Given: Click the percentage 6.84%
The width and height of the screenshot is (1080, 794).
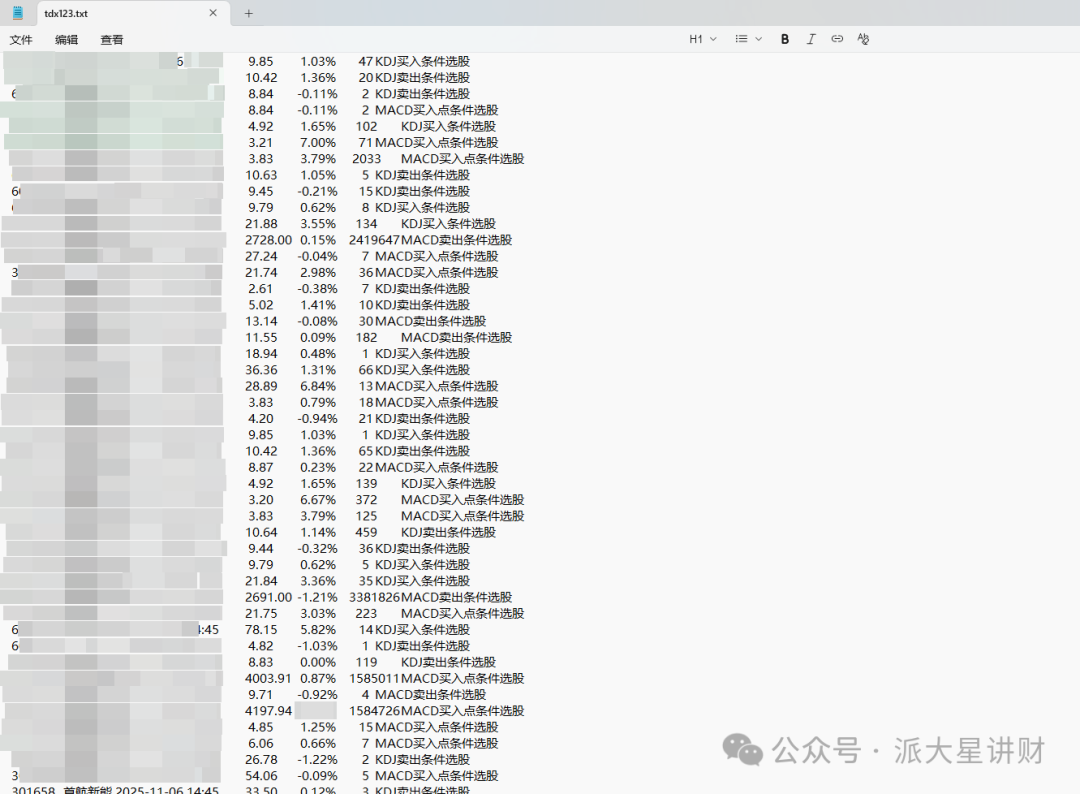Looking at the screenshot, I should 318,386.
